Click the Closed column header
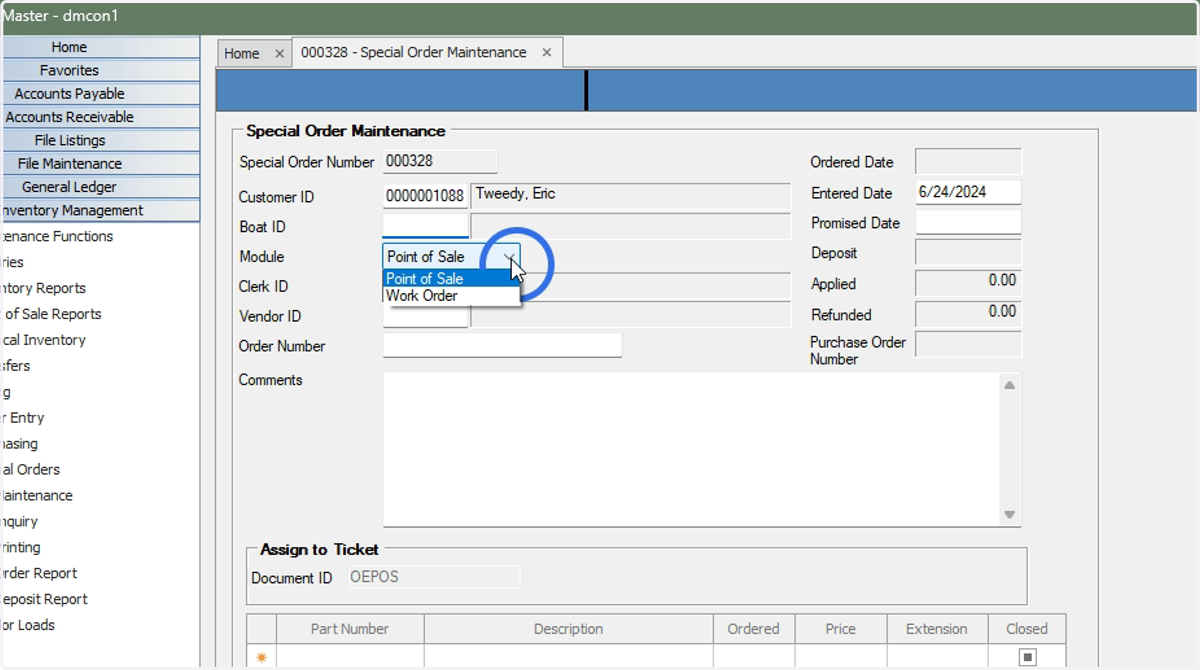Viewport: 1200px width, 670px height. (x=1027, y=629)
